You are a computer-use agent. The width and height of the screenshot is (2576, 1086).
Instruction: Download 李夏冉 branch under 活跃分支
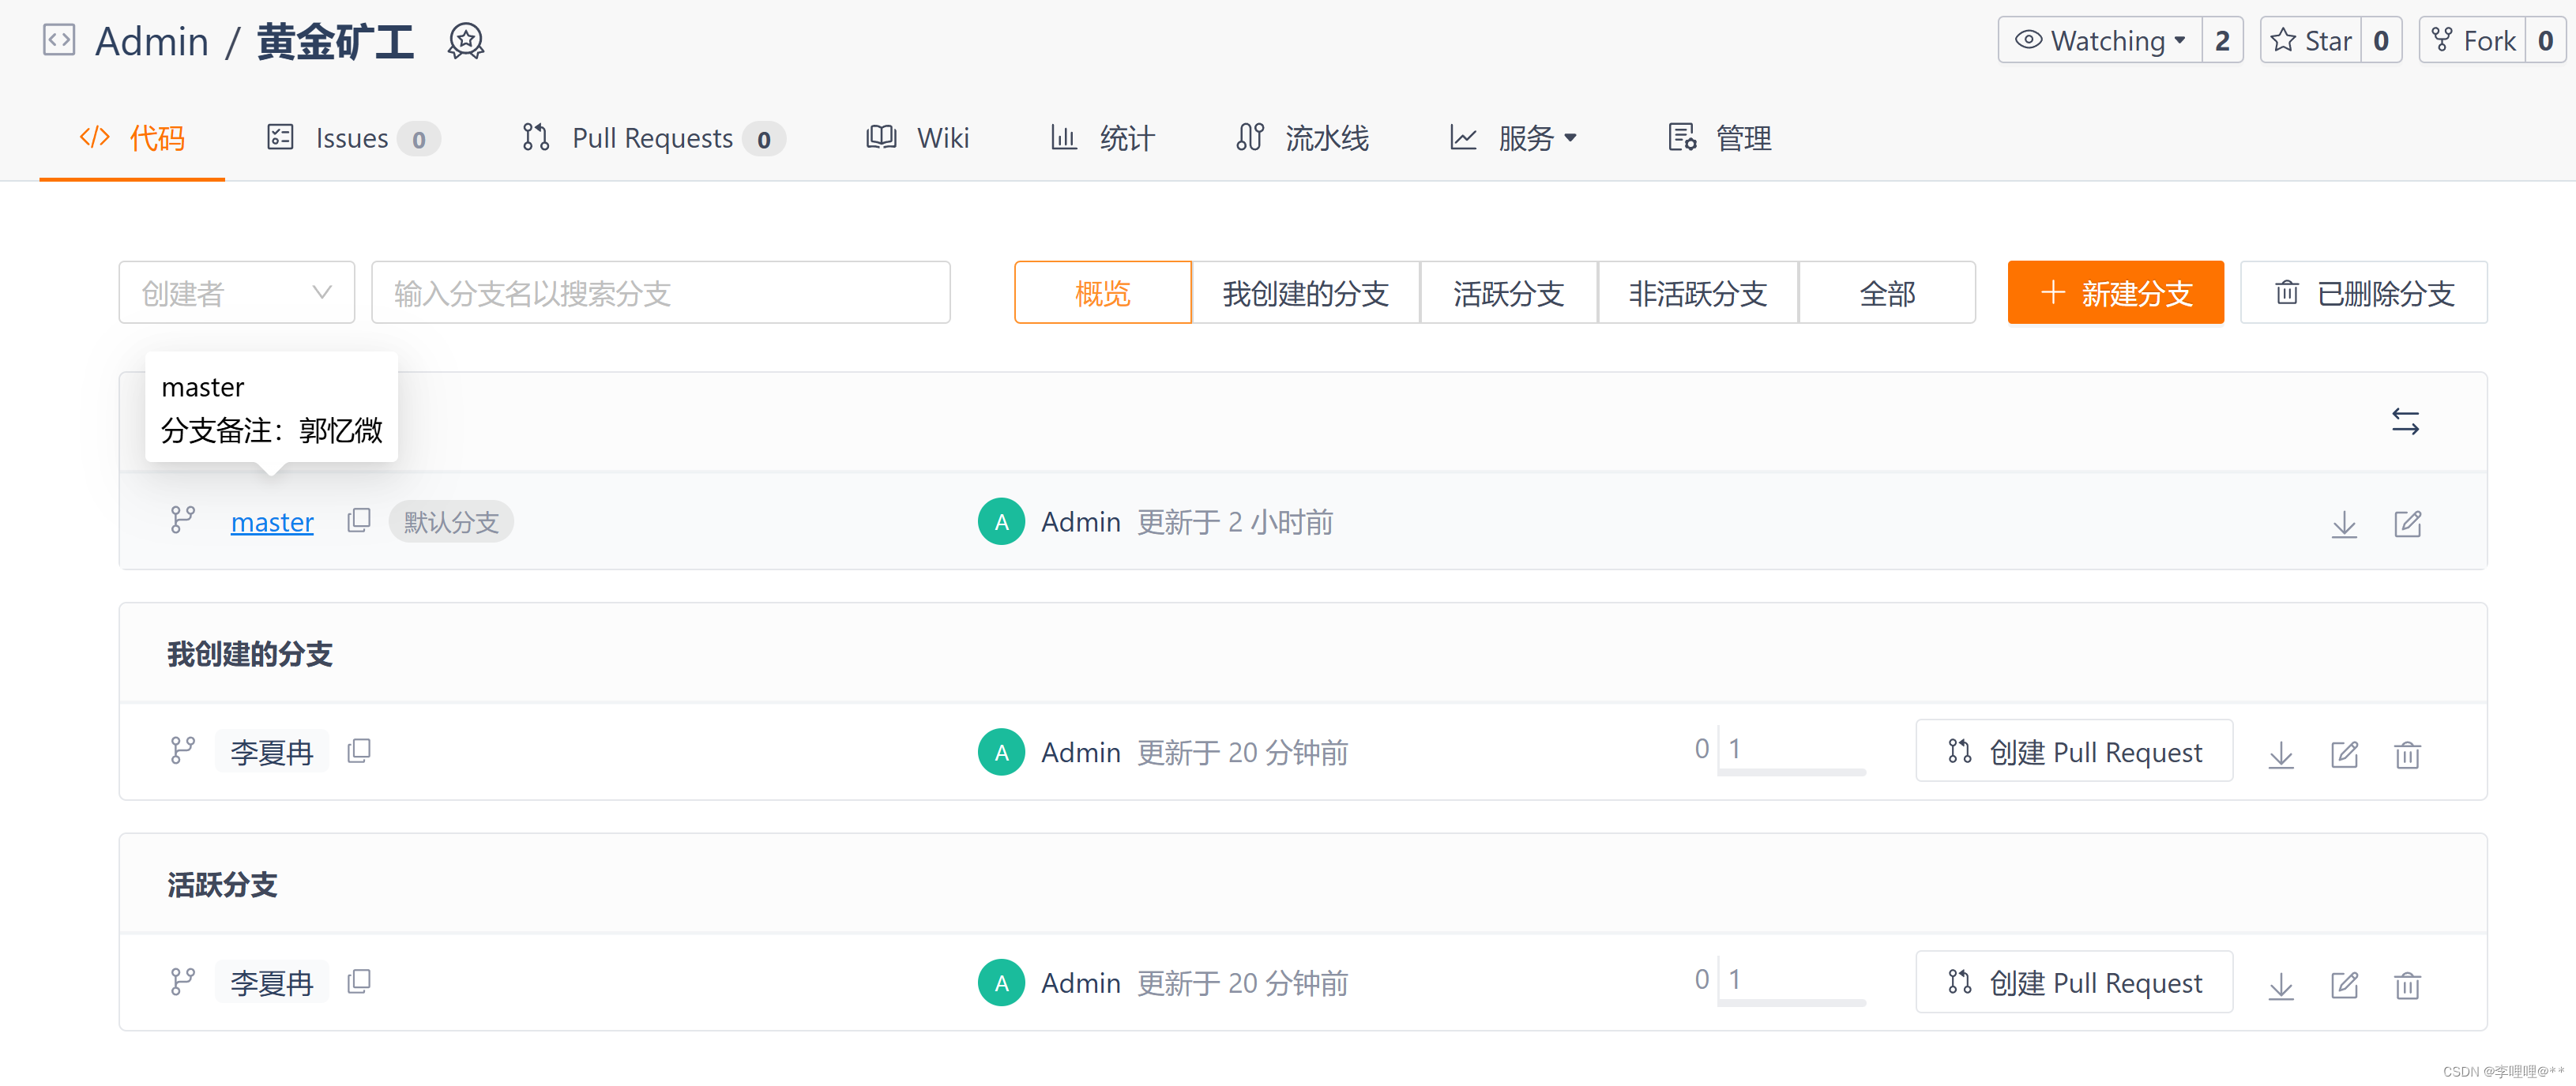[2280, 985]
